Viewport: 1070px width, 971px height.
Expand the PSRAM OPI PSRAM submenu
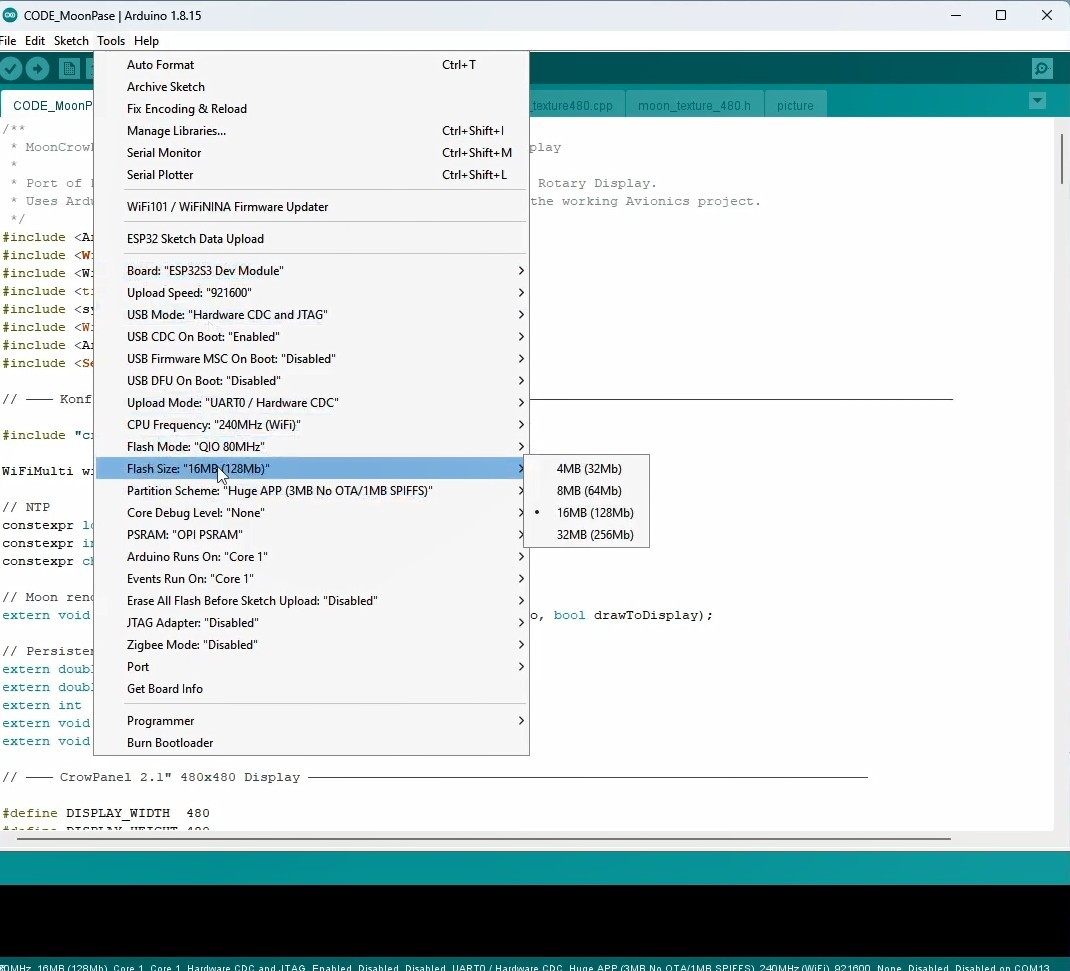312,535
